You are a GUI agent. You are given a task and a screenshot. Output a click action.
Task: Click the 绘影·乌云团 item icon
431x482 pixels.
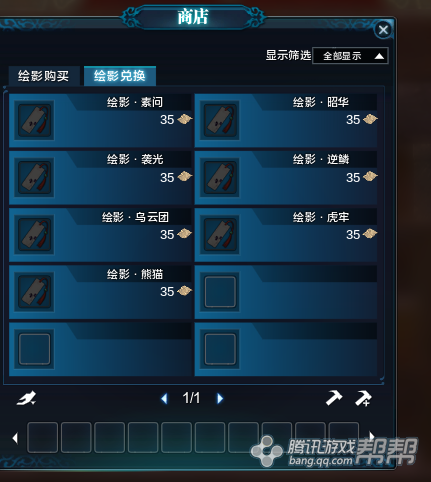point(35,235)
